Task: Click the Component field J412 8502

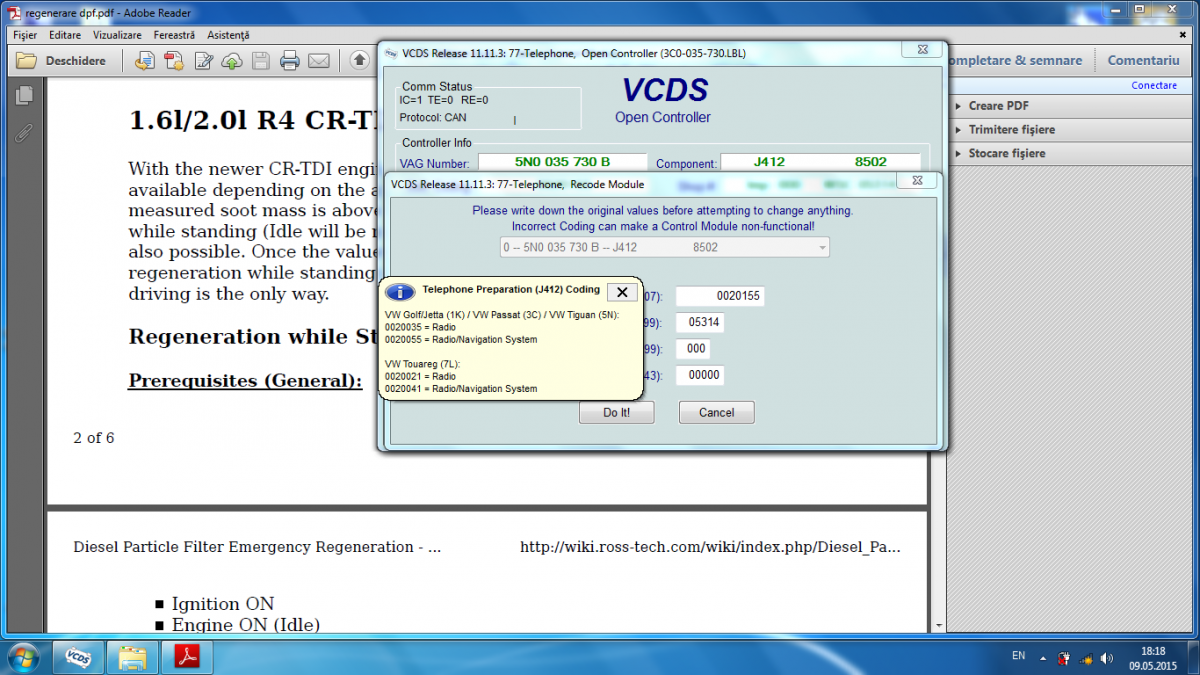Action: tap(821, 162)
